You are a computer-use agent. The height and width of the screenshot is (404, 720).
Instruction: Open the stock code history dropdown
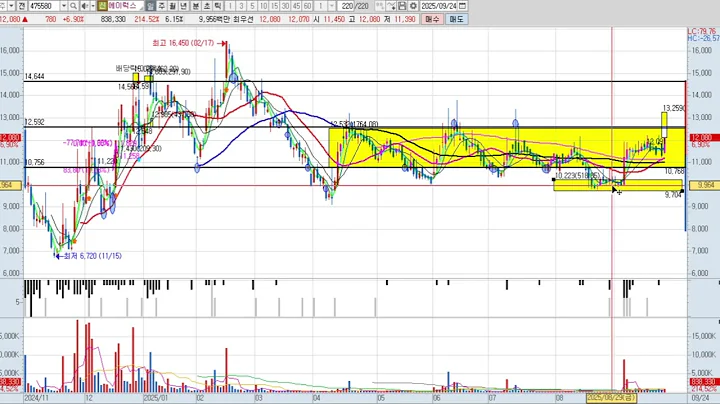64,6
